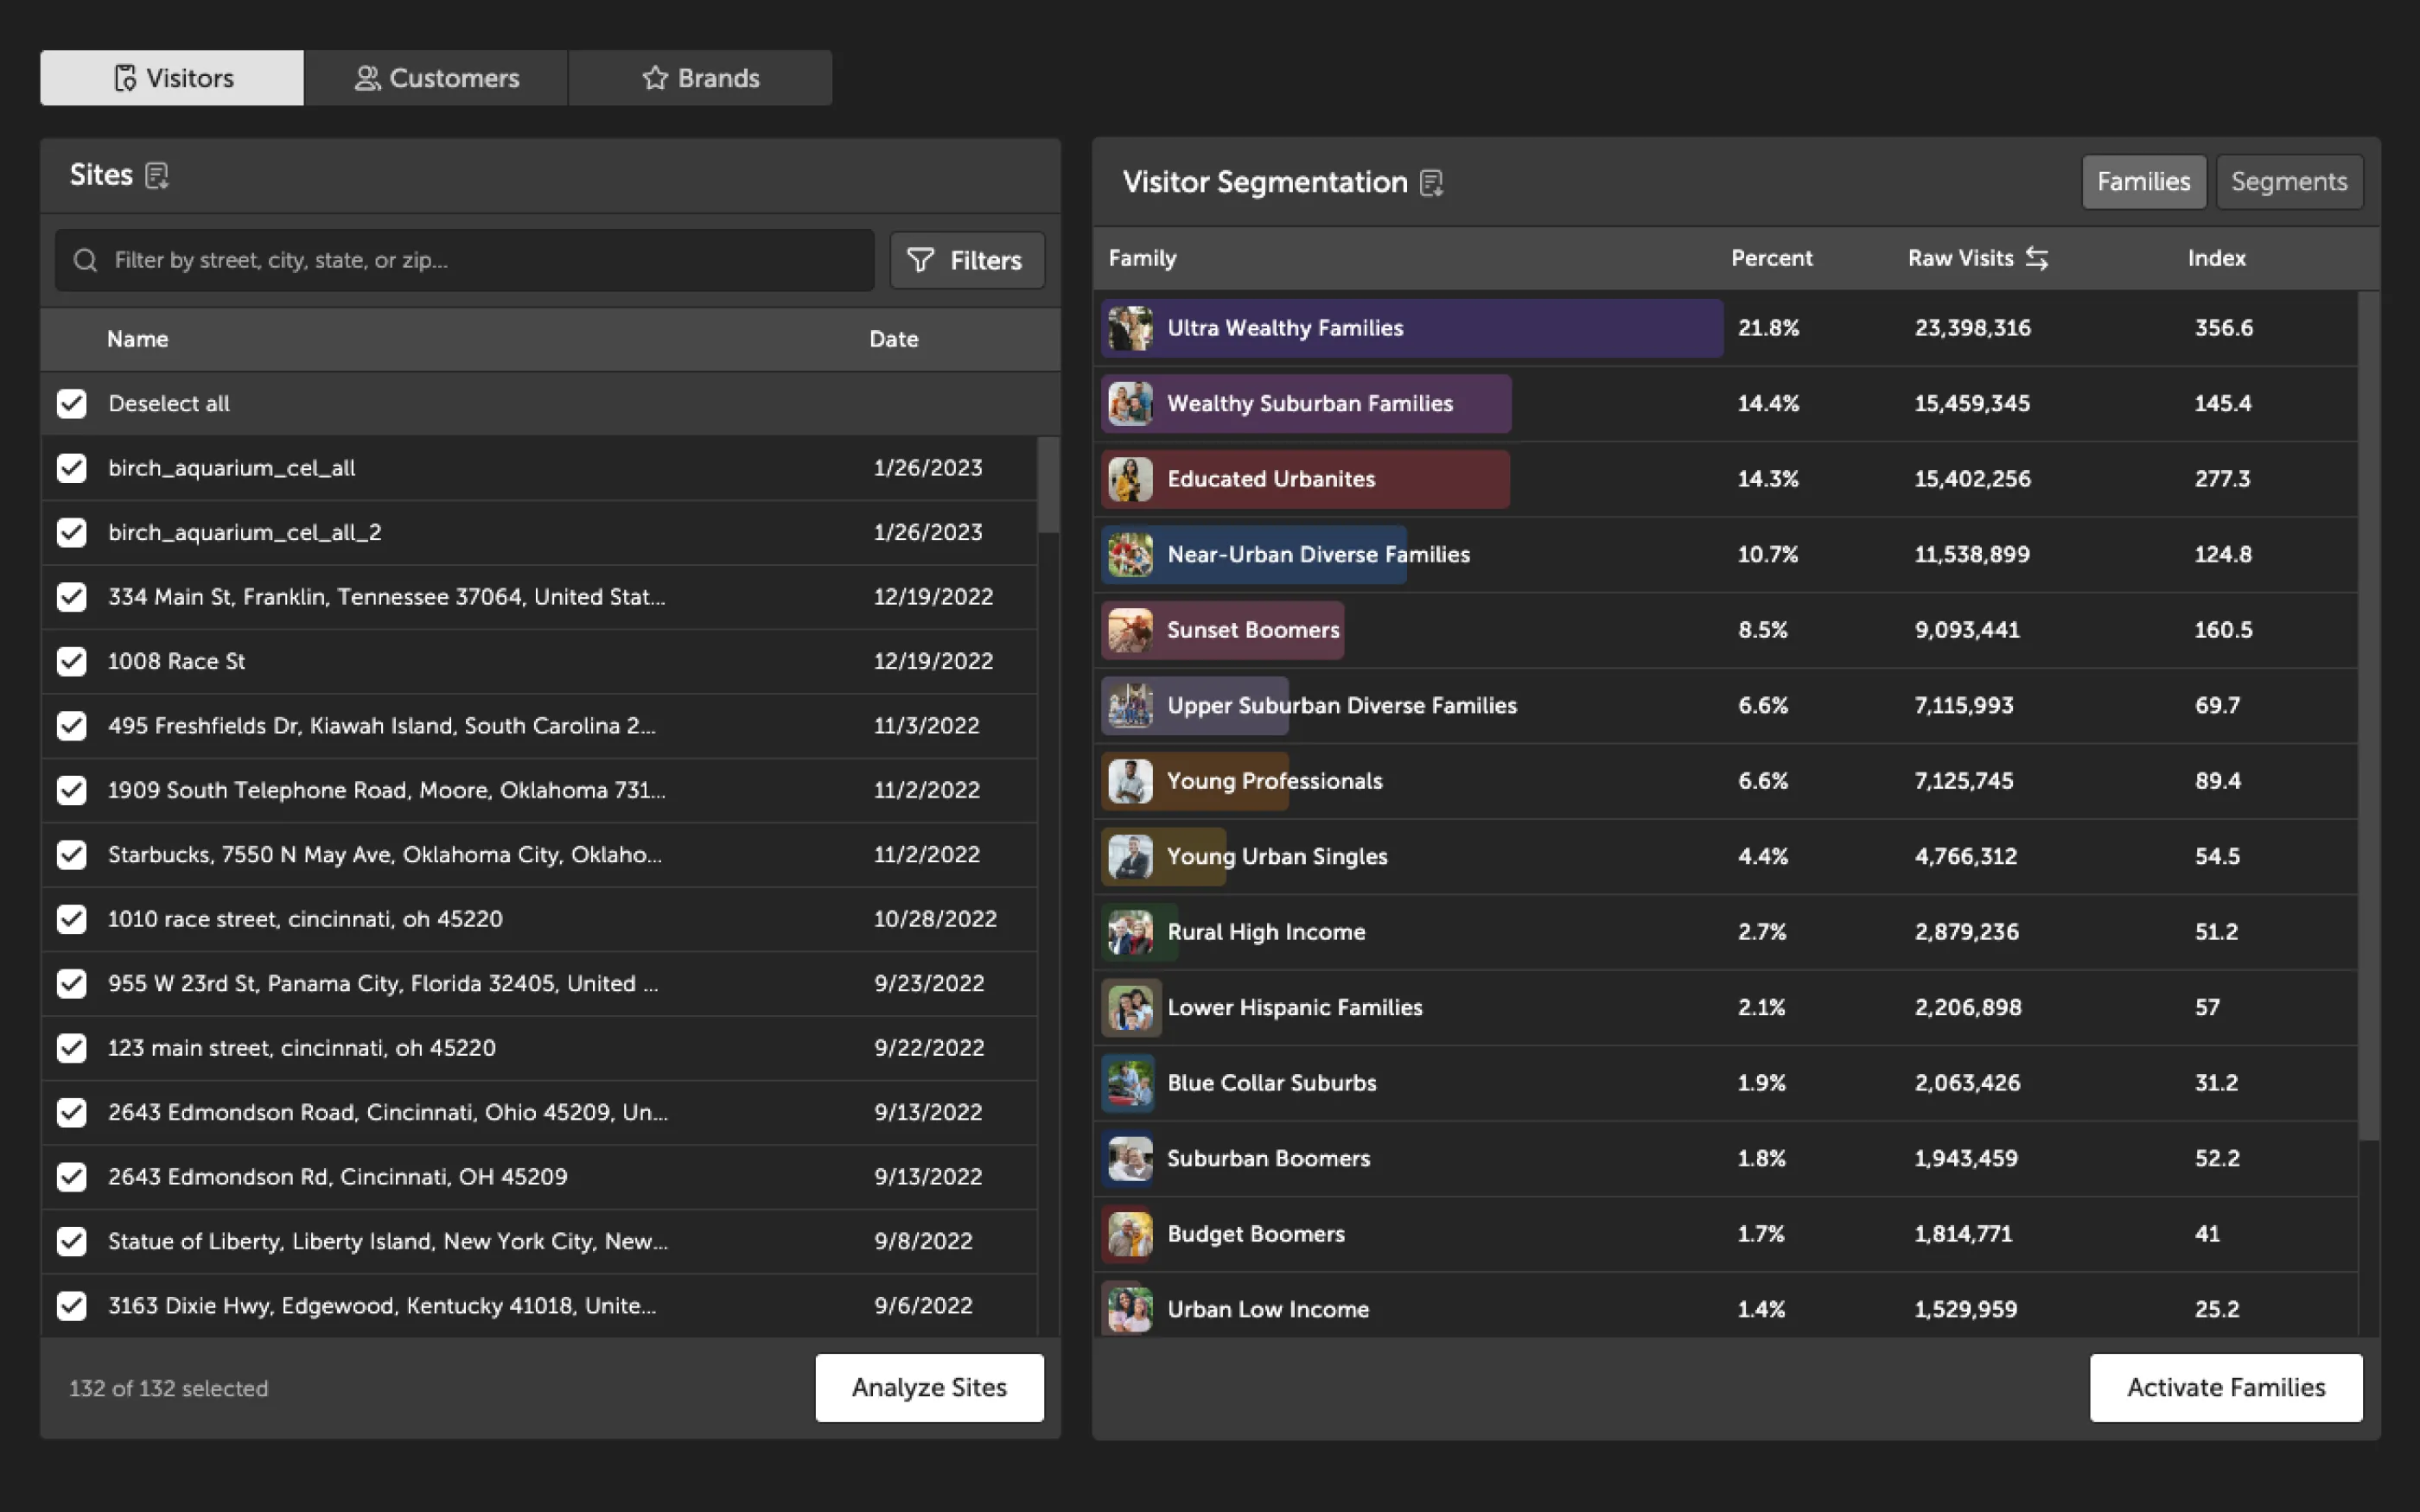Uncheck the Statue of Liberty checkbox
The width and height of the screenshot is (2420, 1512).
click(72, 1241)
